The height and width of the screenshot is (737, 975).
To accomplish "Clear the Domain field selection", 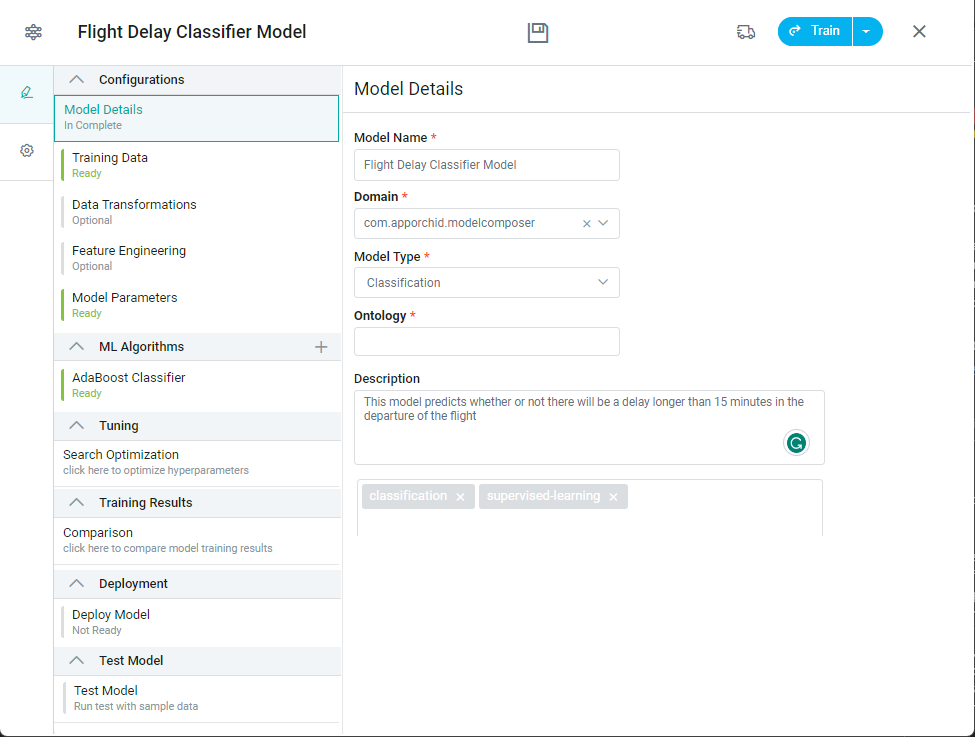I will click(x=587, y=224).
